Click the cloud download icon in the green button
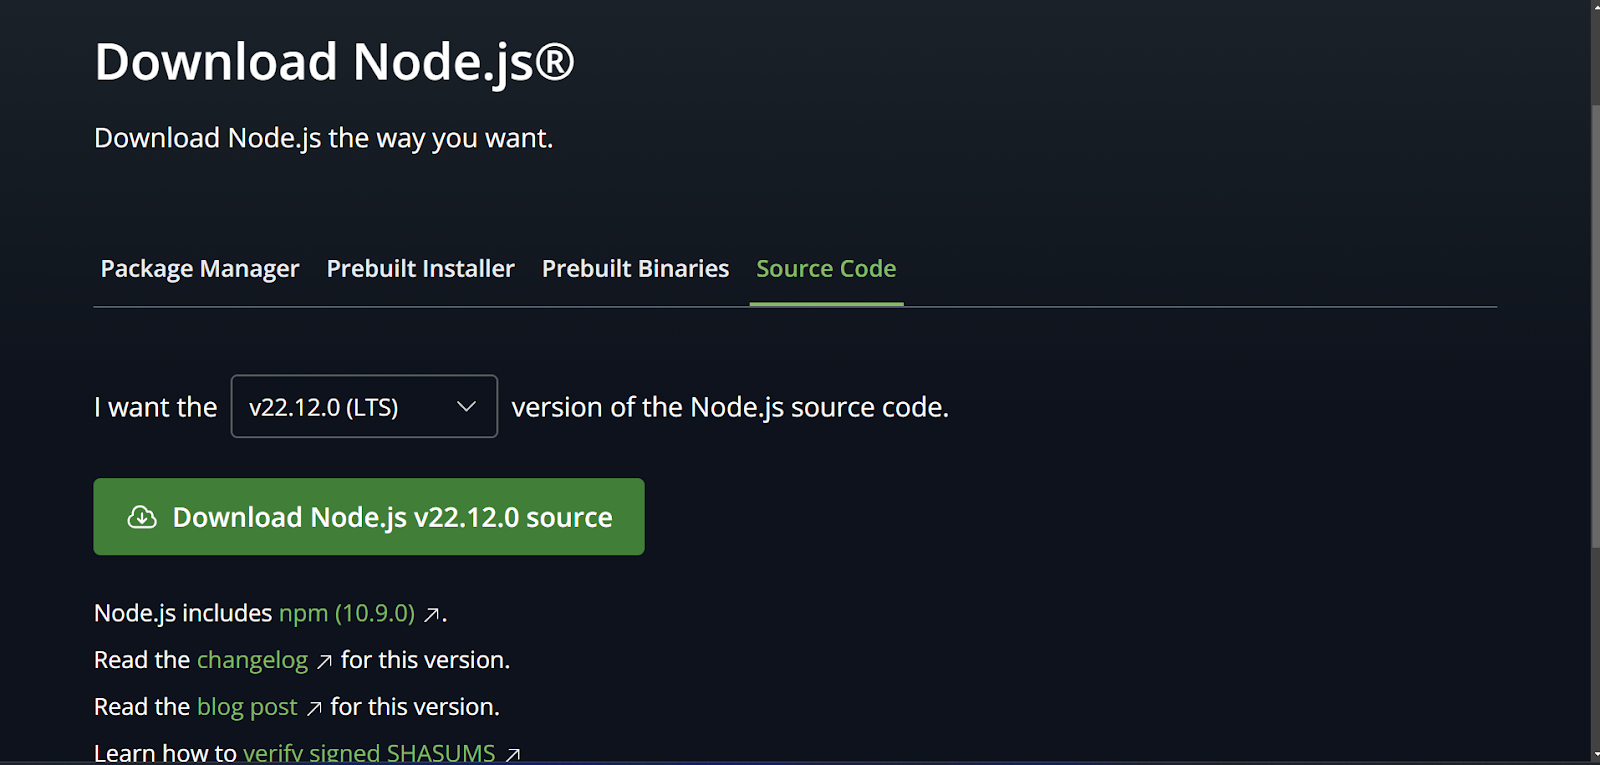Viewport: 1600px width, 765px height. click(x=142, y=517)
